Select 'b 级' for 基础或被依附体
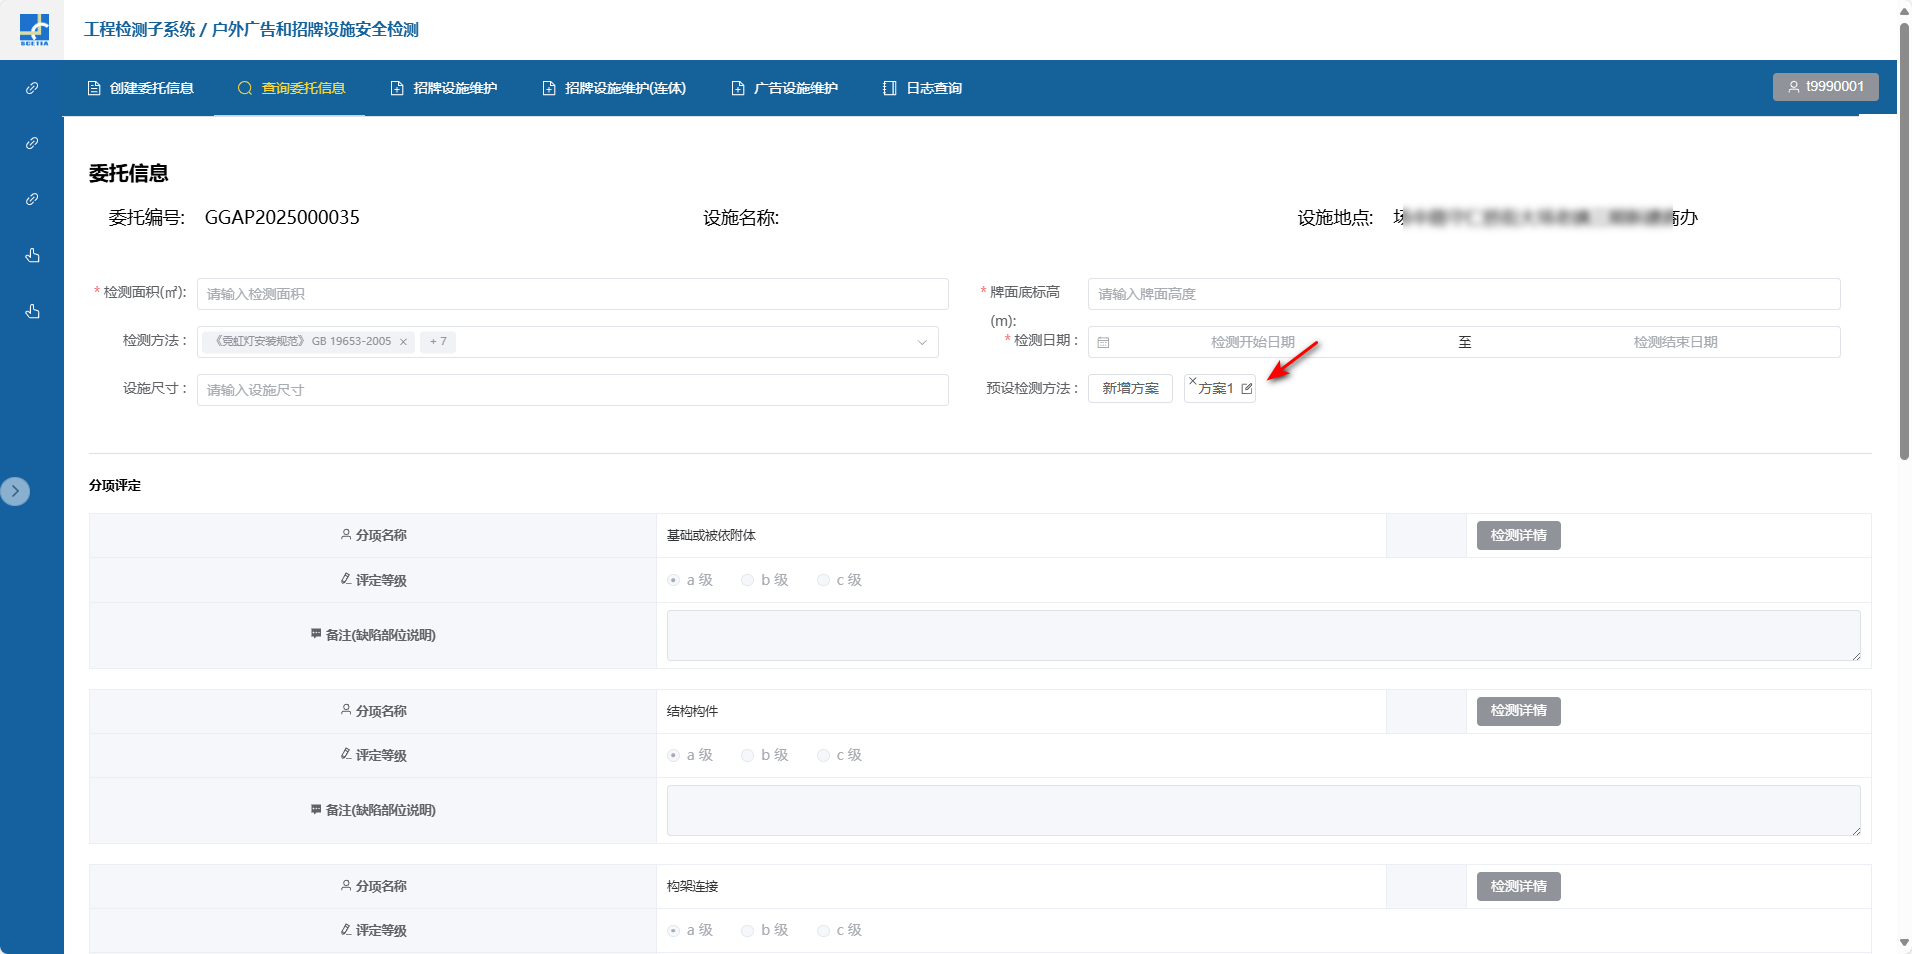 point(748,580)
